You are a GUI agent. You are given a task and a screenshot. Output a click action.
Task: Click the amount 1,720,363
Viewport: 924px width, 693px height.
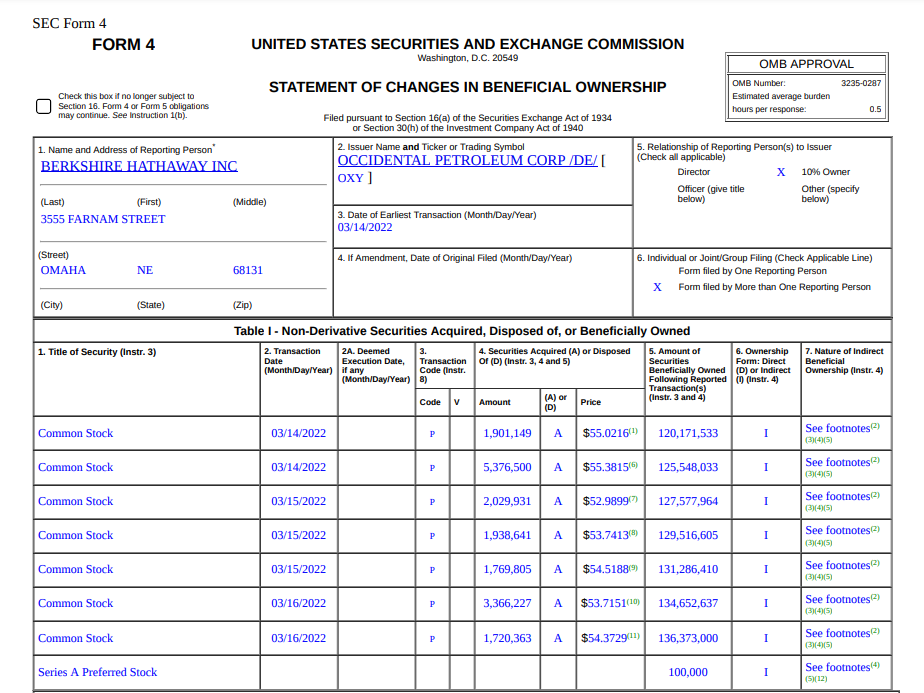tap(507, 638)
